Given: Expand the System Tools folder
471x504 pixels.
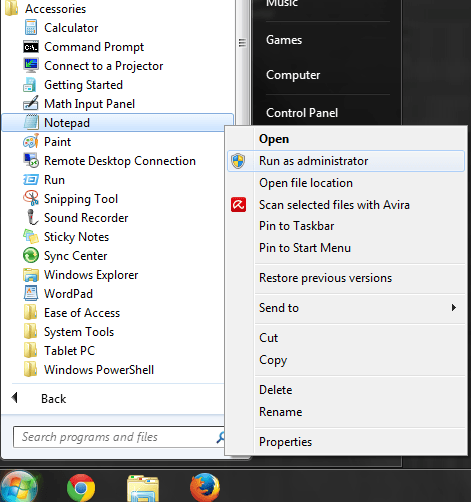Looking at the screenshot, I should point(79,332).
